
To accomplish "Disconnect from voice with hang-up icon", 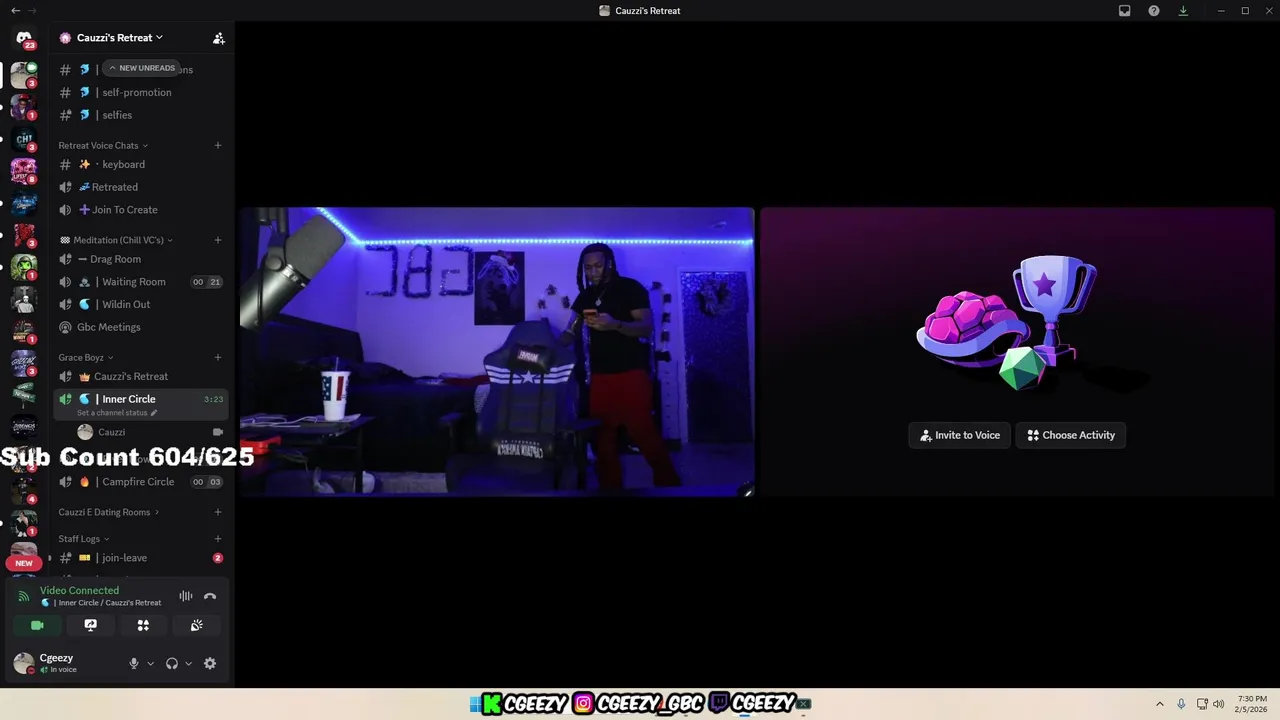I will point(210,596).
